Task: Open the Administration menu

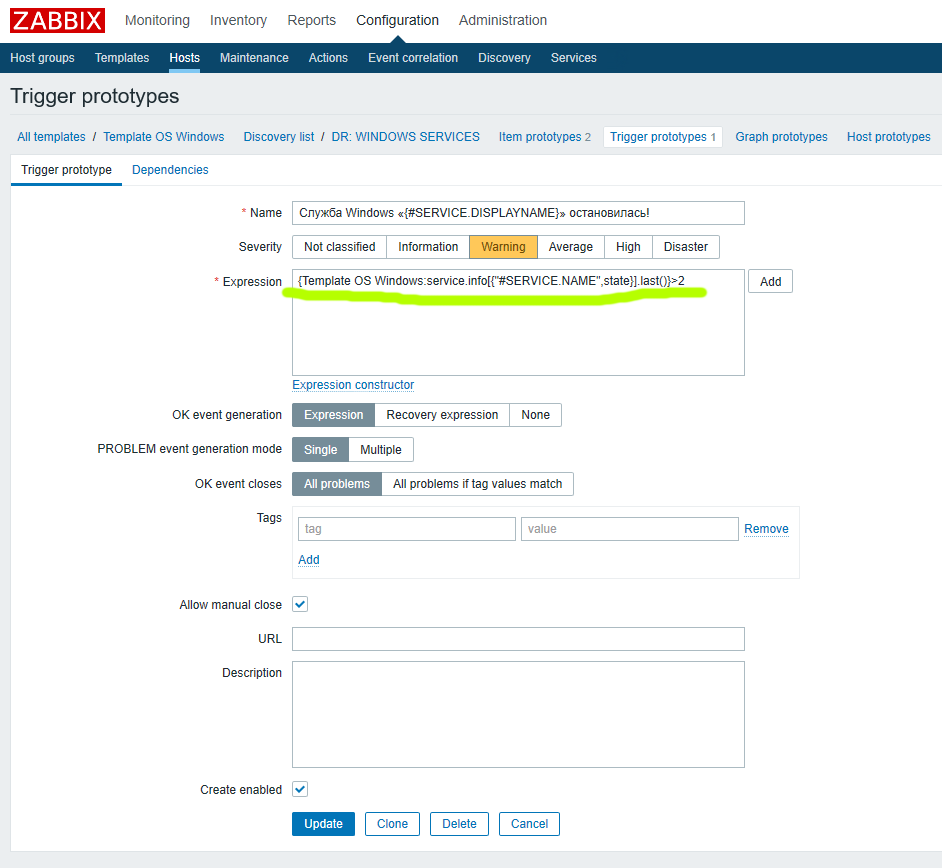Action: (503, 20)
